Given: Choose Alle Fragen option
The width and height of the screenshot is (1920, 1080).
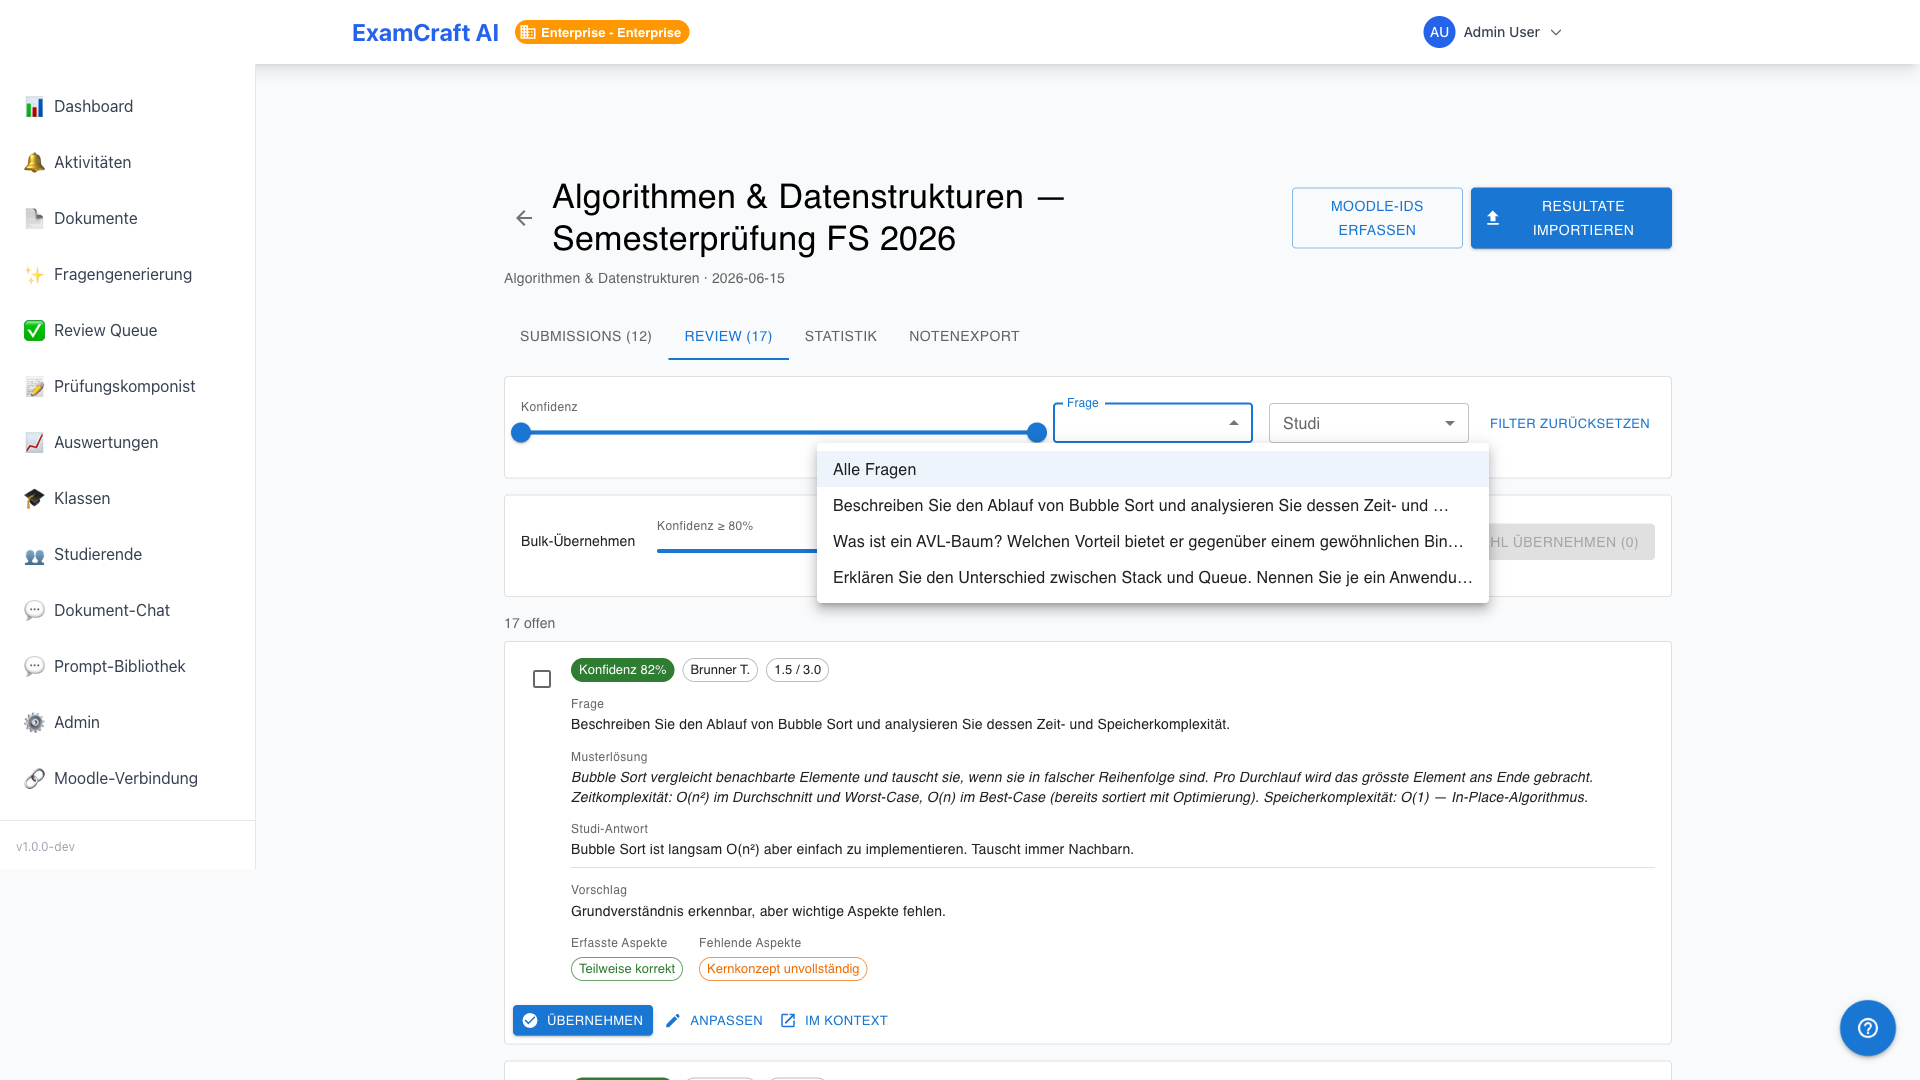Looking at the screenshot, I should coord(1152,469).
